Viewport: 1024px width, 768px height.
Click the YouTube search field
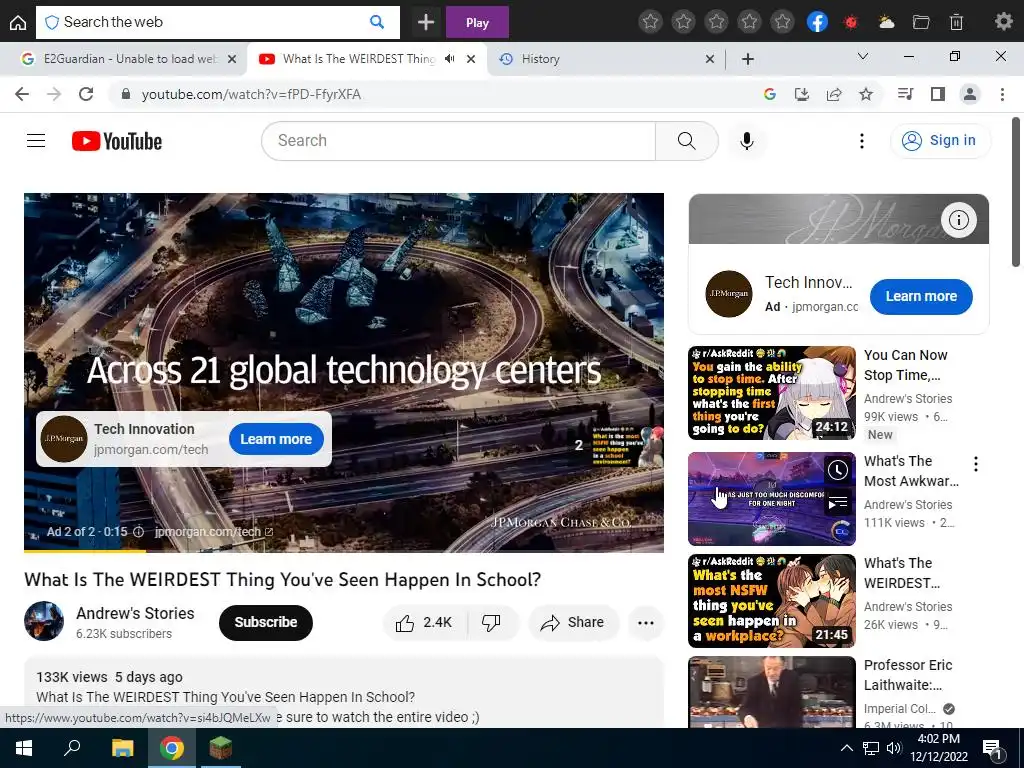[x=458, y=140]
